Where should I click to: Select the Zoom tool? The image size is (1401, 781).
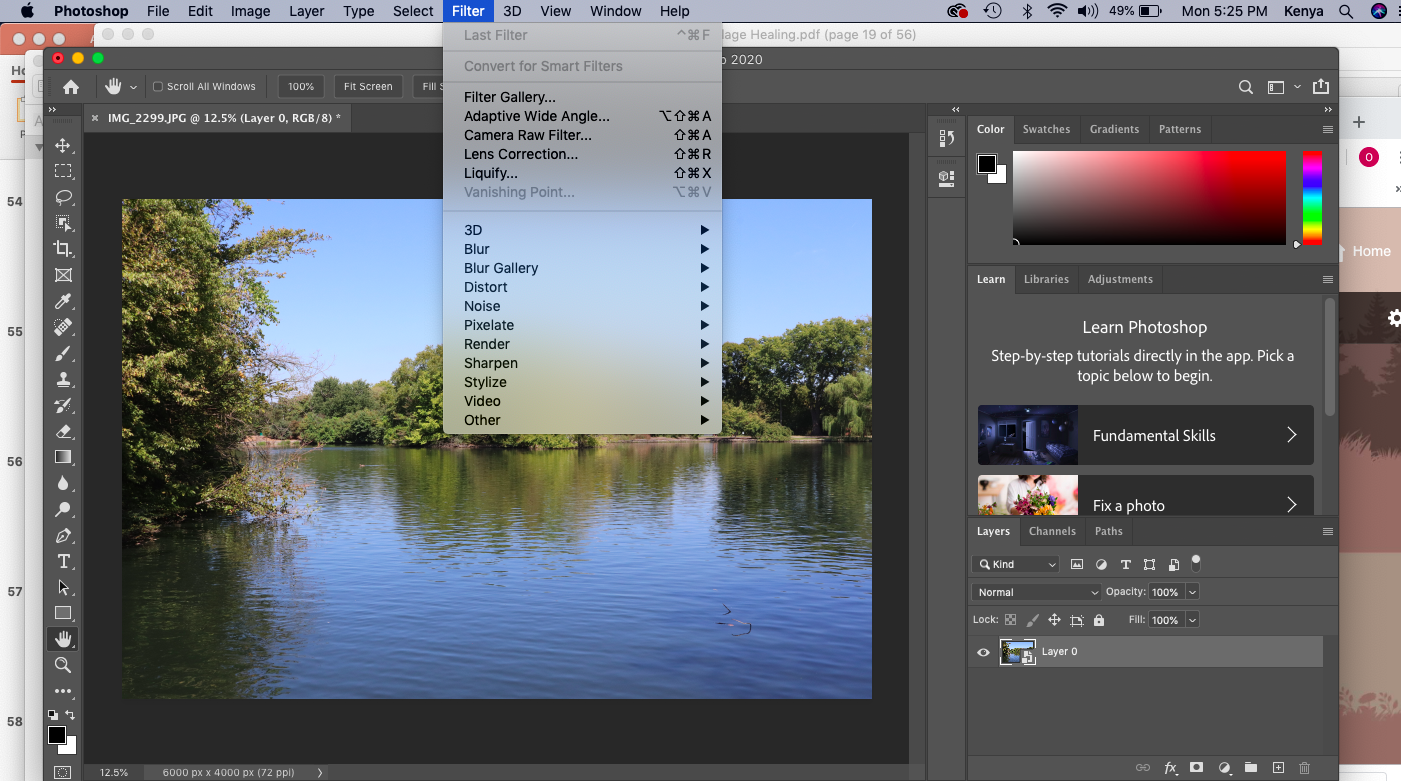[63, 665]
